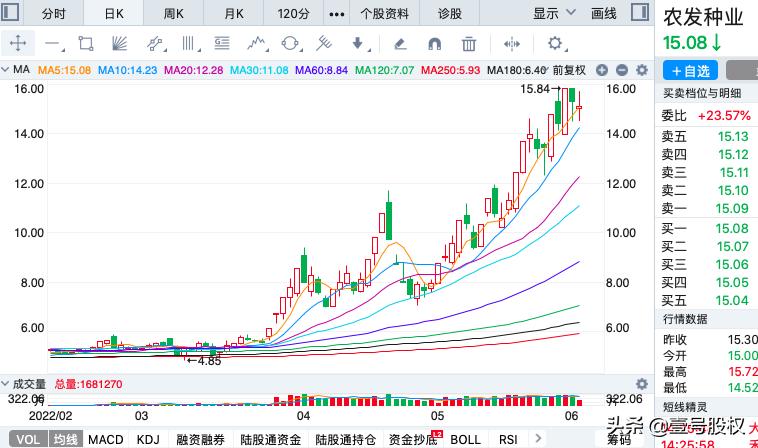Screen dimensions: 758x448
Task: Switch to 周K weekly chart tab
Action: pyautogui.click(x=174, y=14)
